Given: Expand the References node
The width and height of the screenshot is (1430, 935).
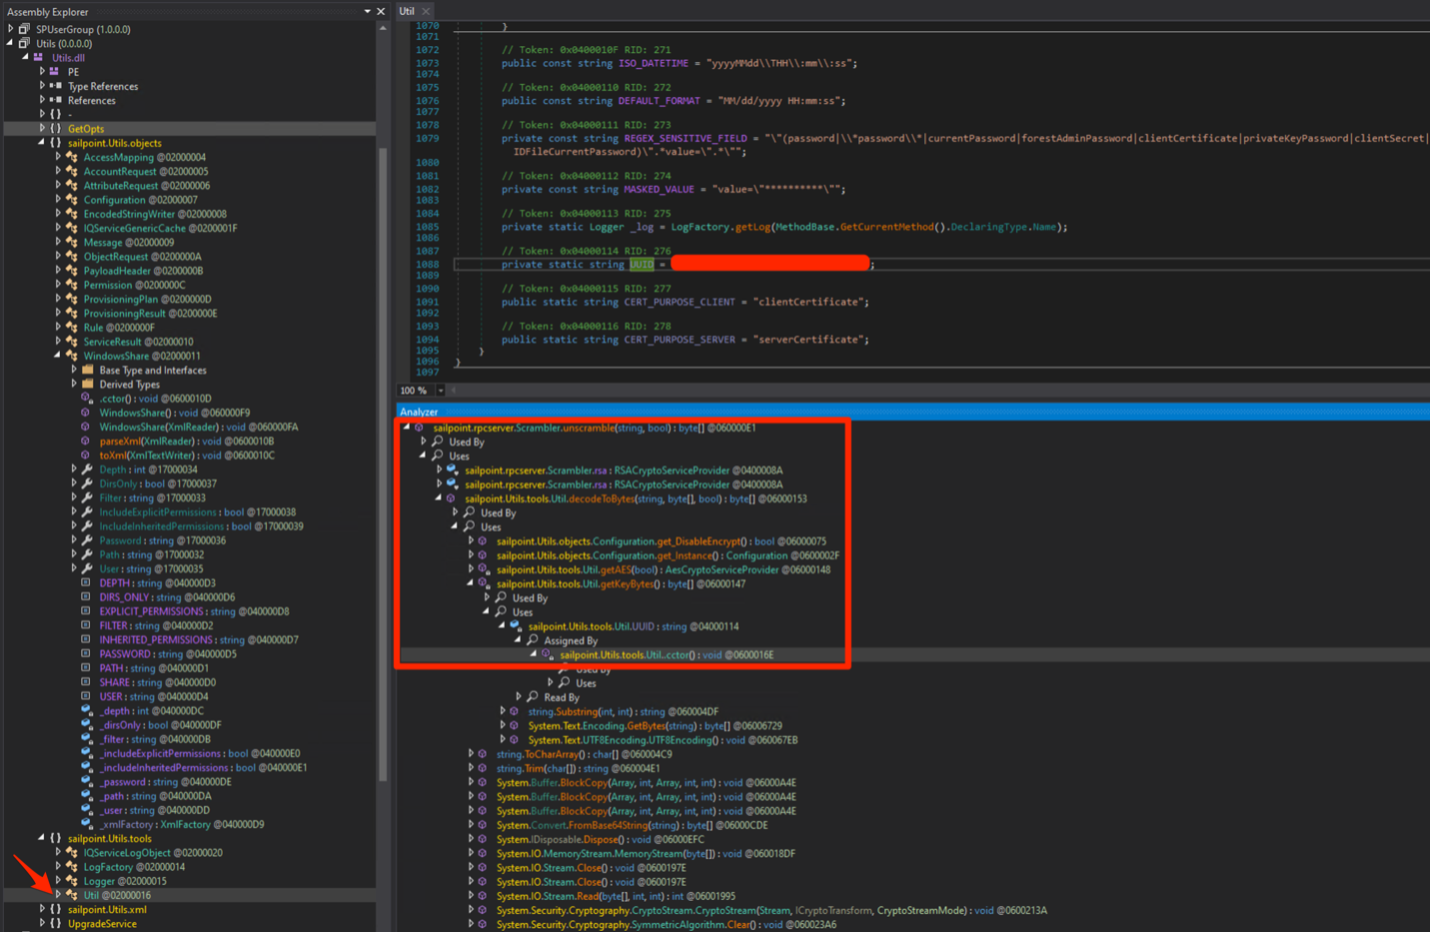Looking at the screenshot, I should coord(42,100).
